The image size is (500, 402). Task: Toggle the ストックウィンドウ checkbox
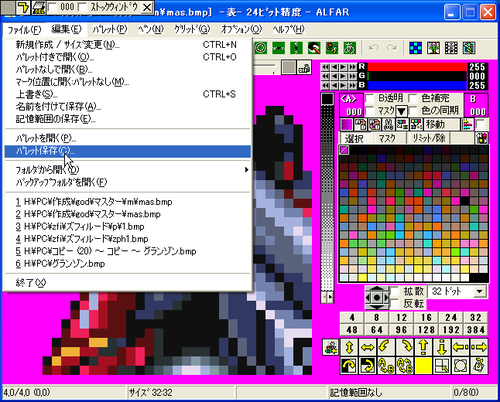tap(83, 7)
